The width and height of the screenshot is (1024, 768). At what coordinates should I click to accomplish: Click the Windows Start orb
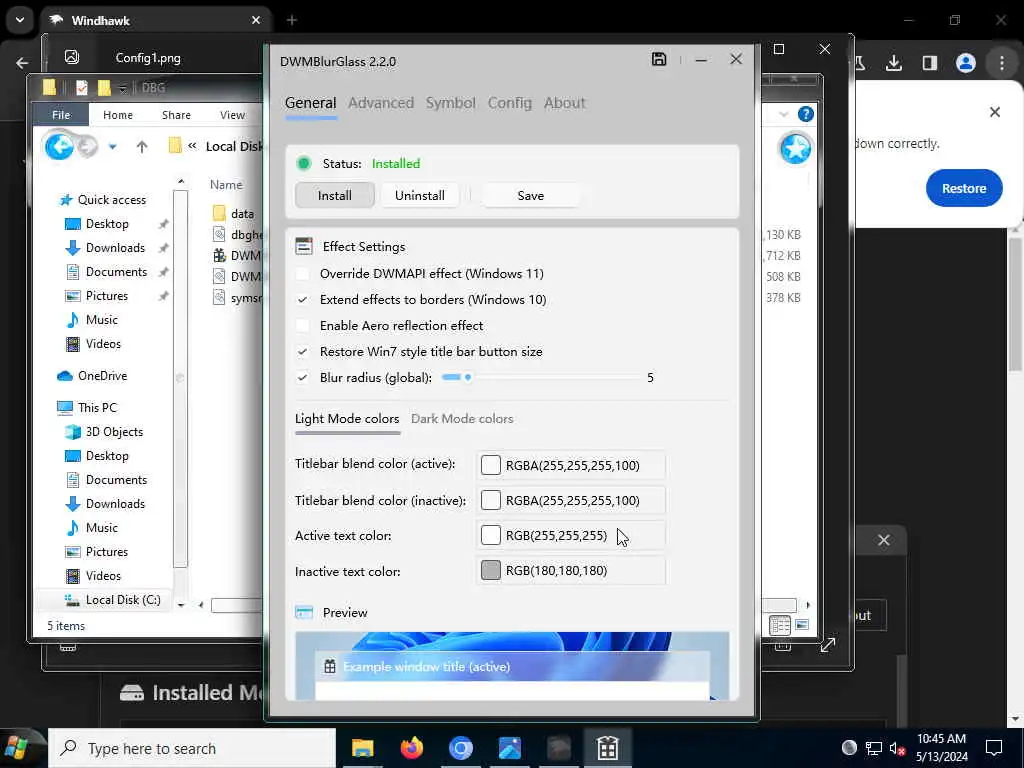click(16, 748)
